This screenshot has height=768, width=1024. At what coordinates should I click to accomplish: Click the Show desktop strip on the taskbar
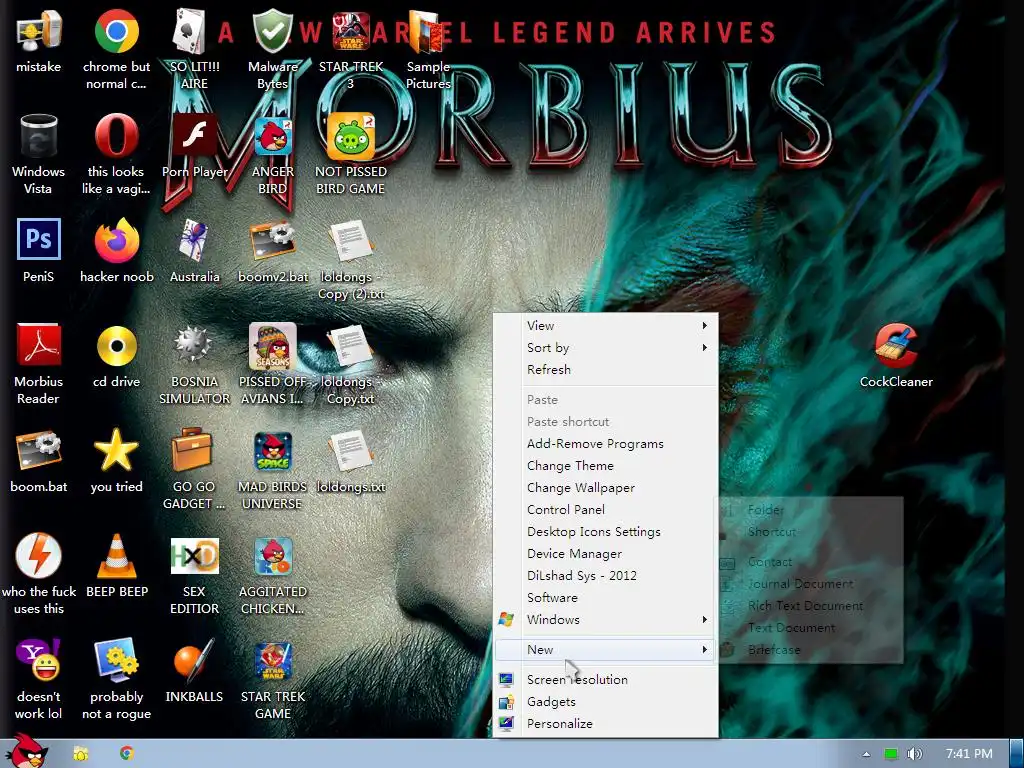point(1016,754)
